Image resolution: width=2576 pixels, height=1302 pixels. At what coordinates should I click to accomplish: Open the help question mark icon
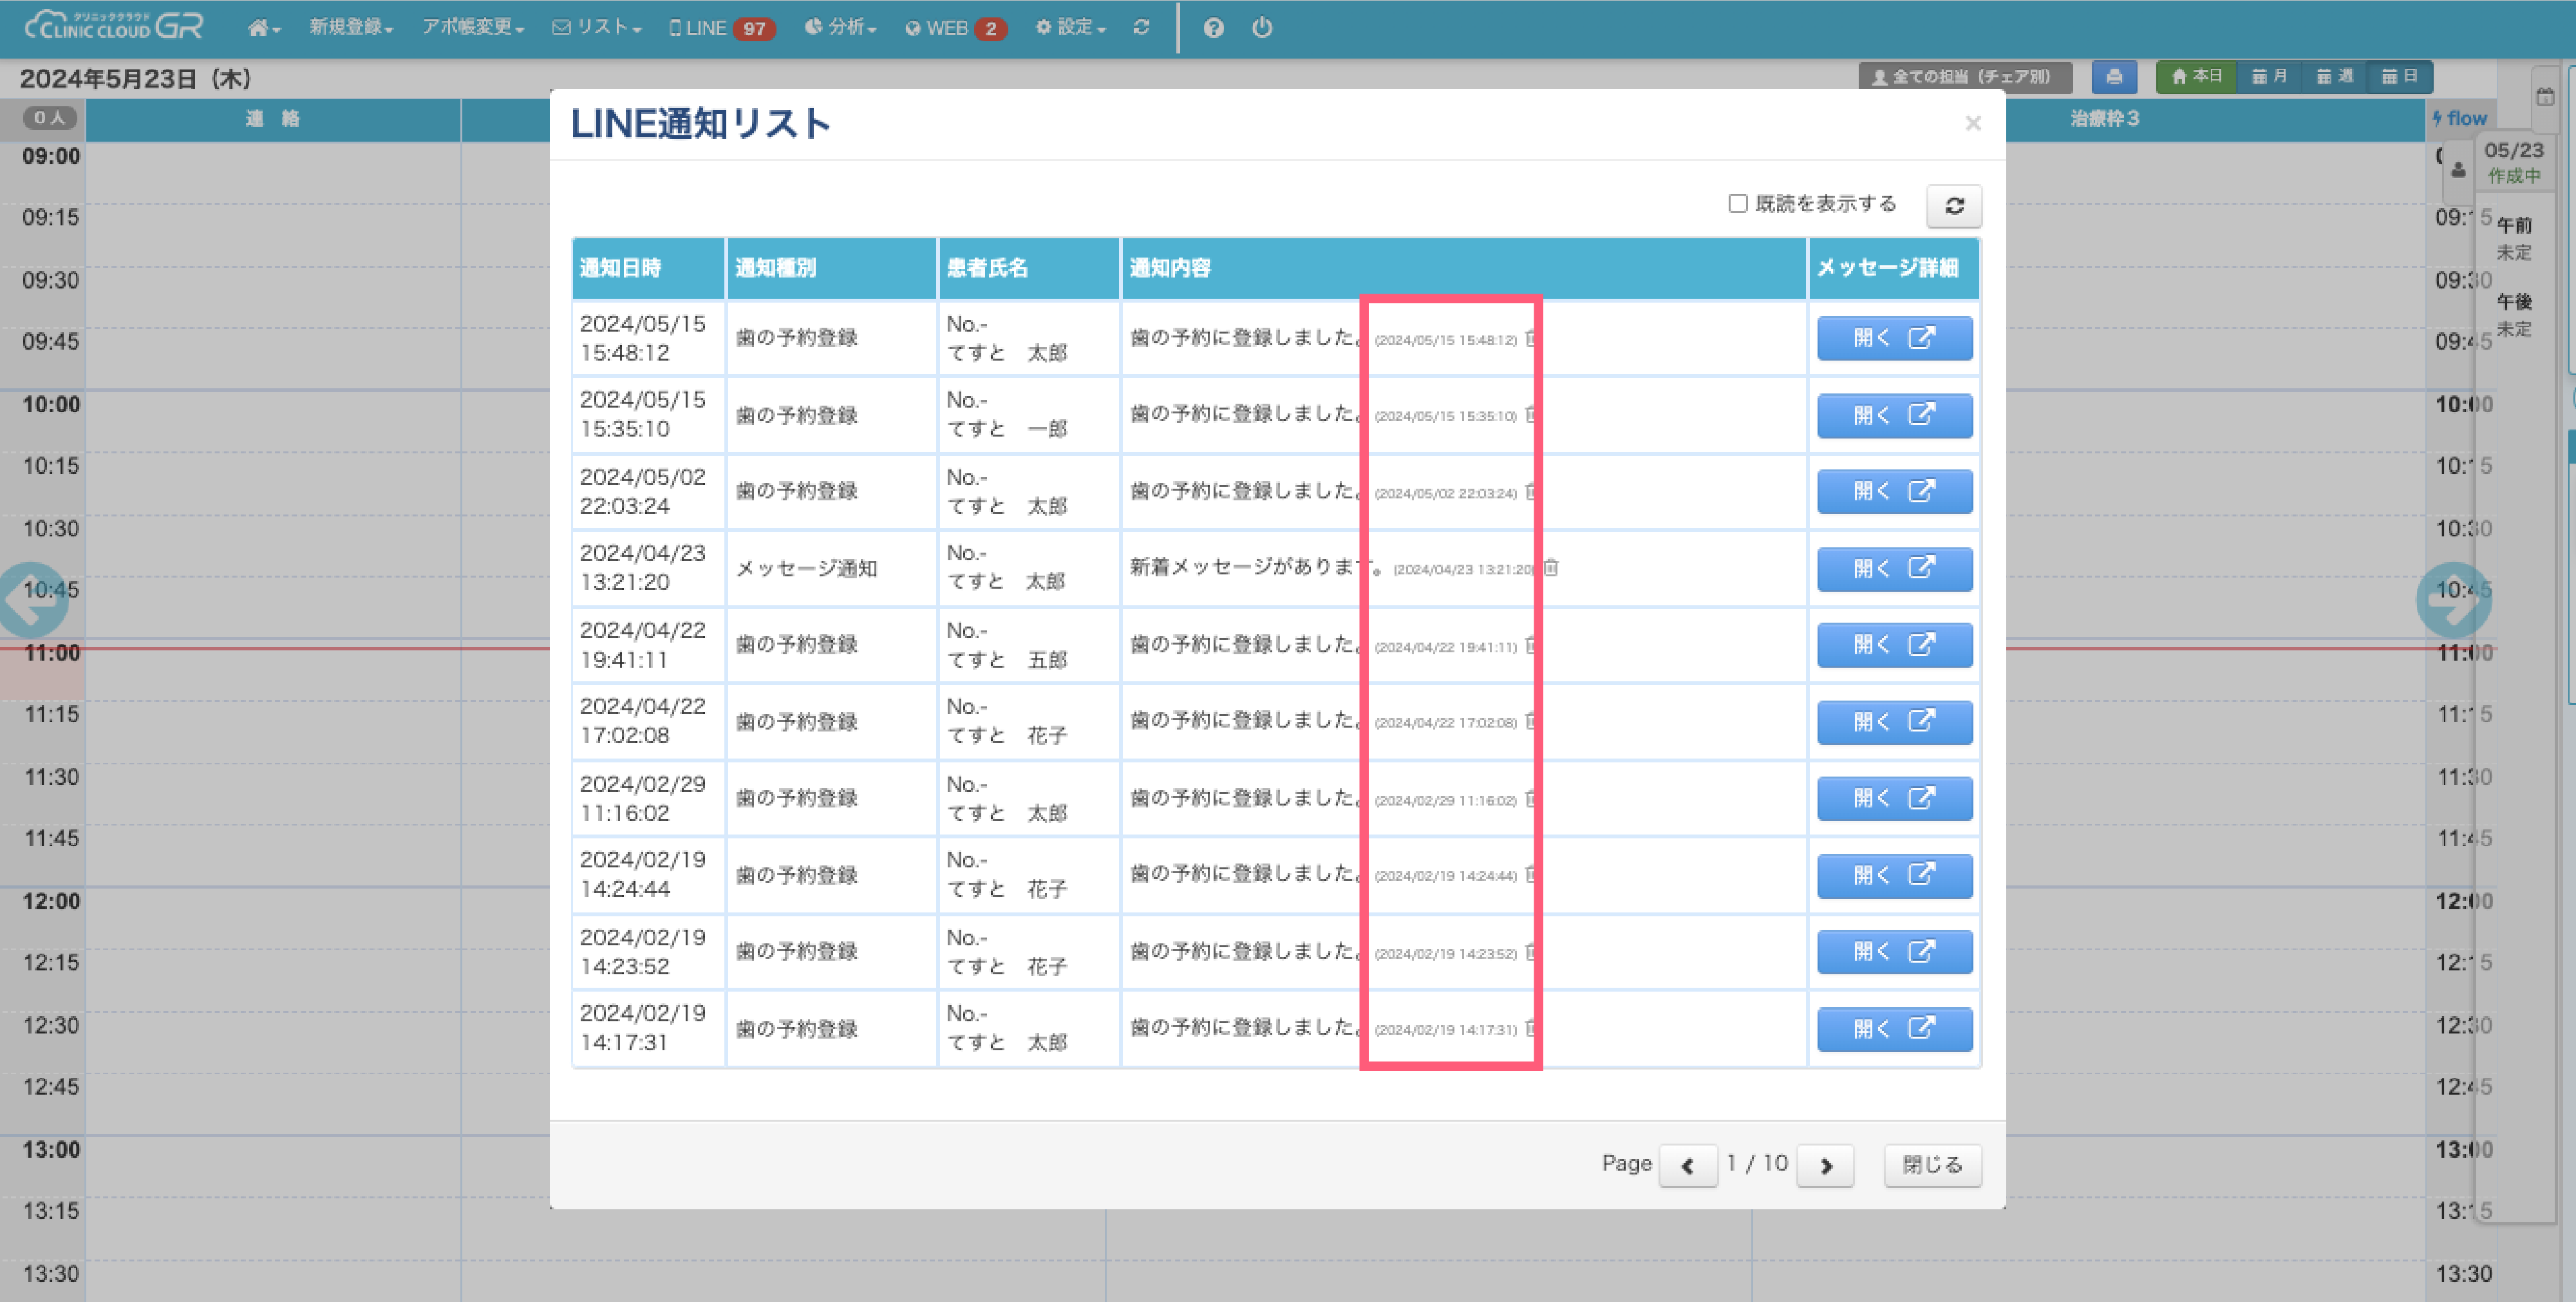1213,28
